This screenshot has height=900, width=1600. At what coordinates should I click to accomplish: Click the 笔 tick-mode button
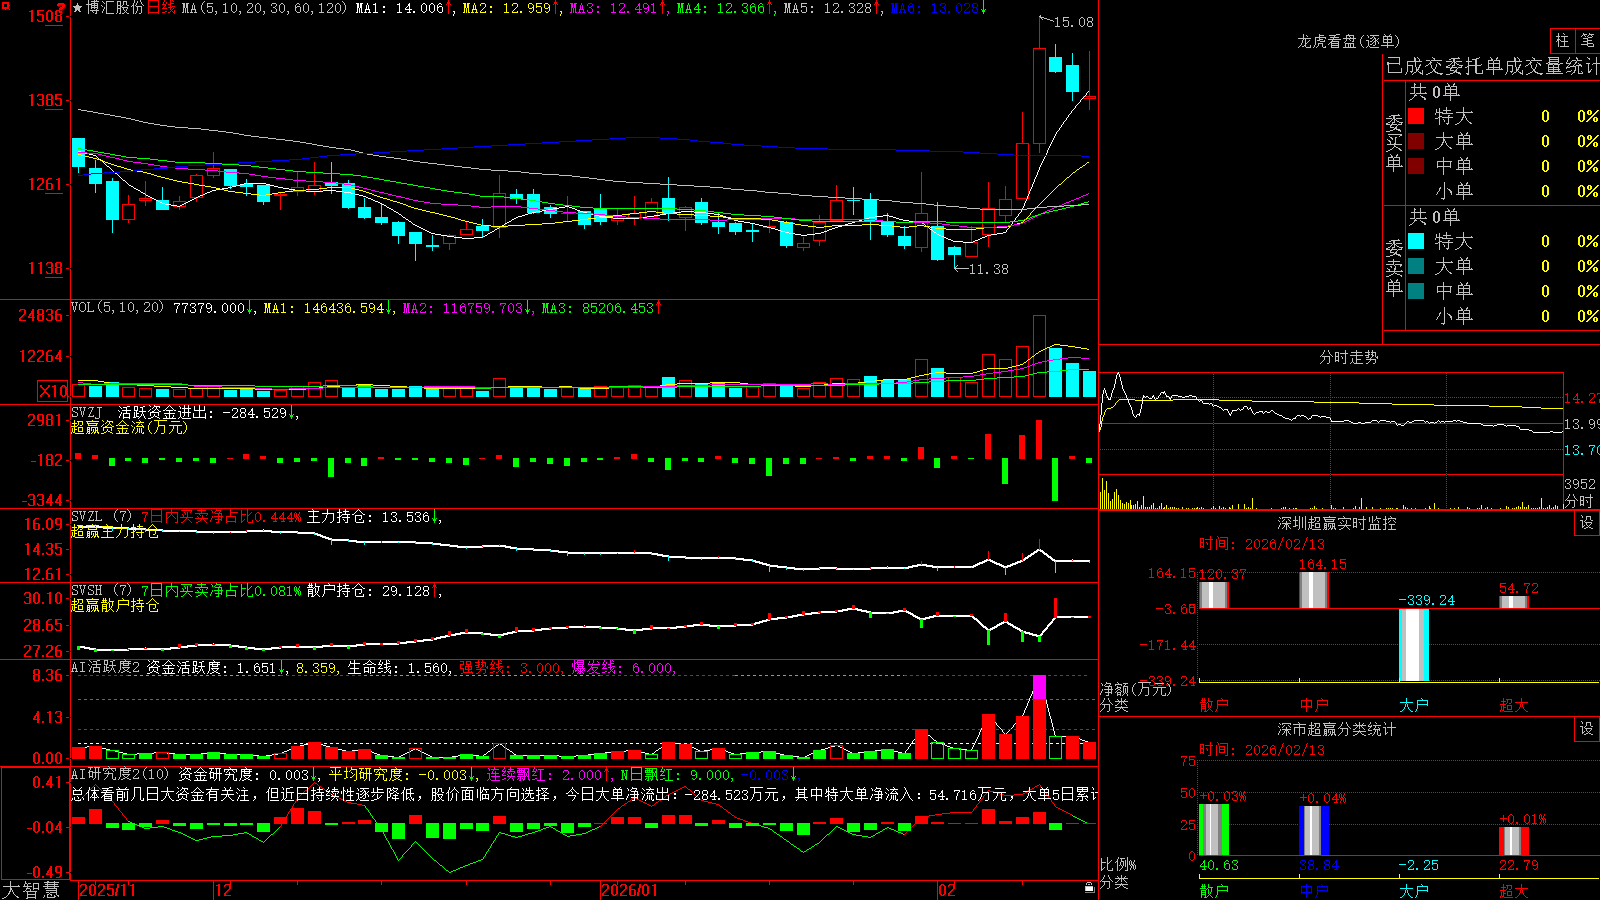click(x=1587, y=40)
